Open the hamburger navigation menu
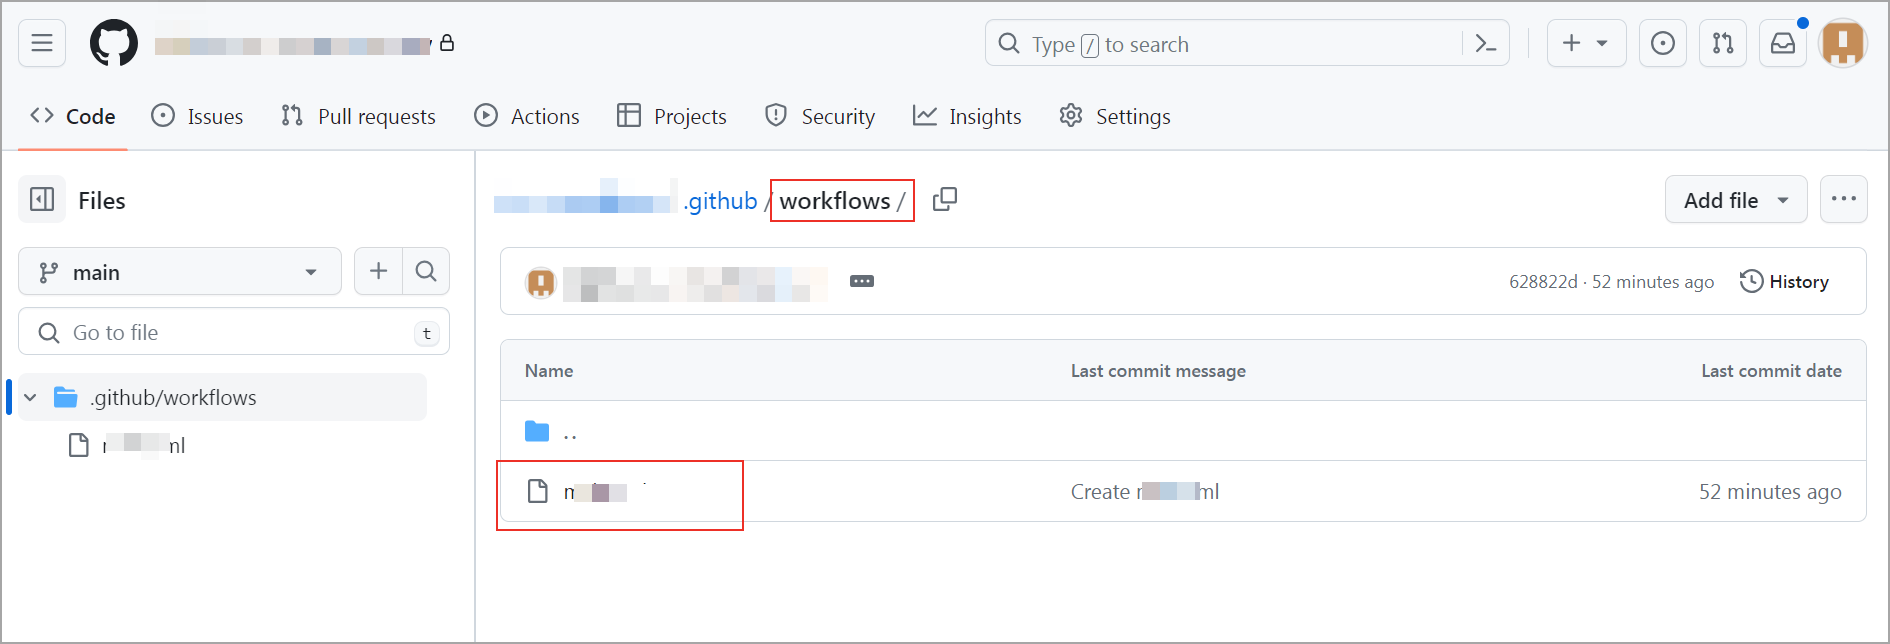Image resolution: width=1890 pixels, height=644 pixels. click(42, 43)
